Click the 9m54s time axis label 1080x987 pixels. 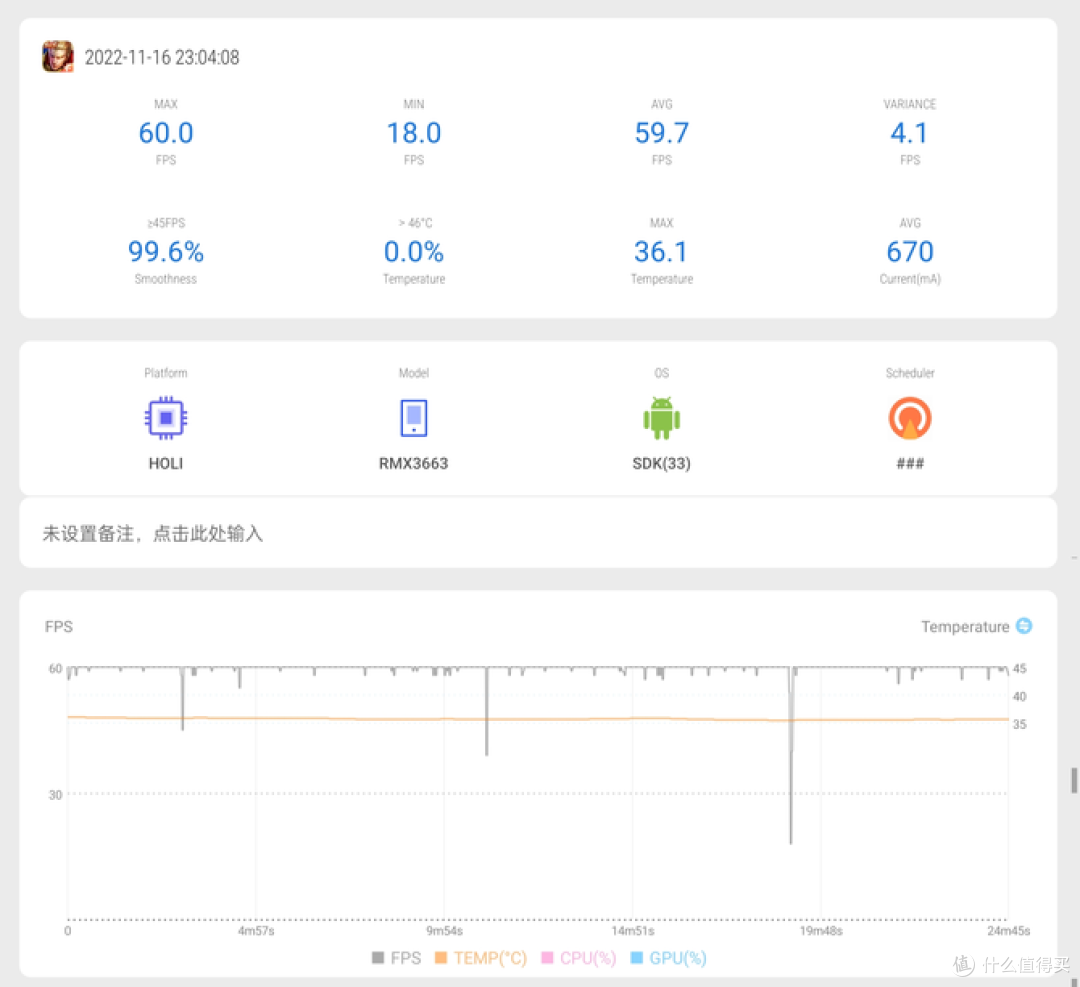444,931
